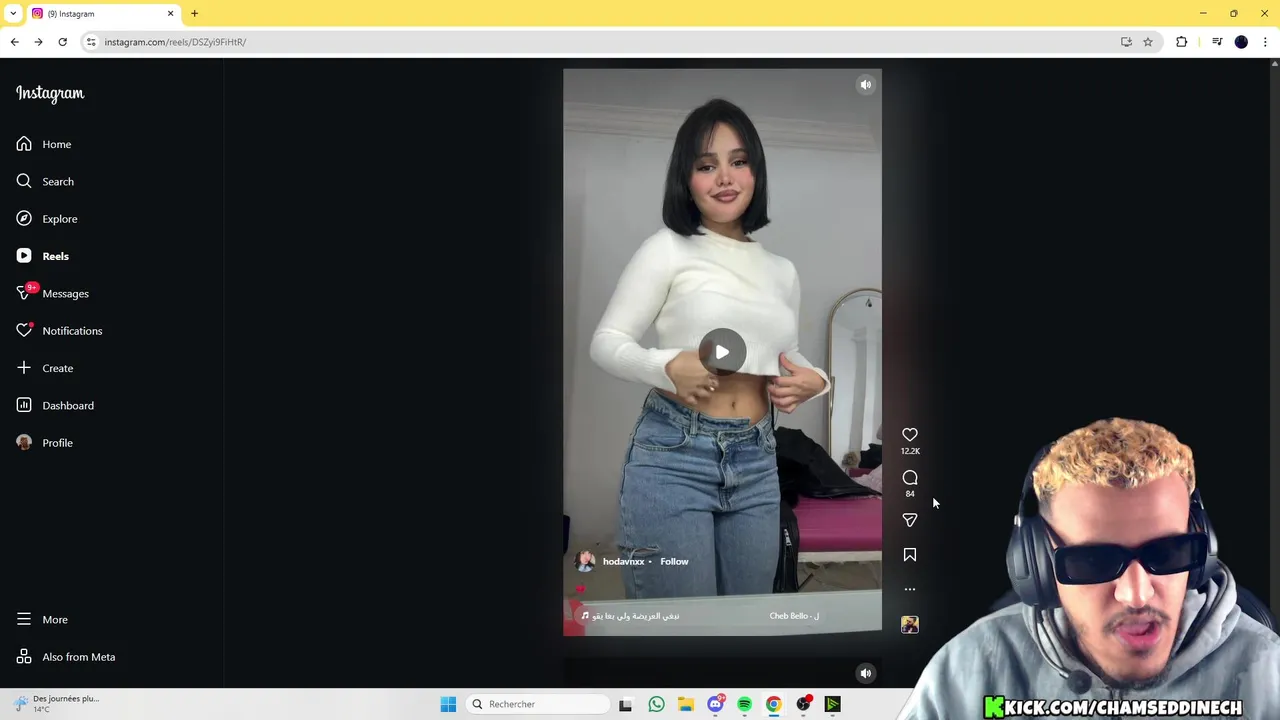This screenshot has height=720, width=1280.
Task: Open the green arrow app on taskbar
Action: tap(832, 704)
